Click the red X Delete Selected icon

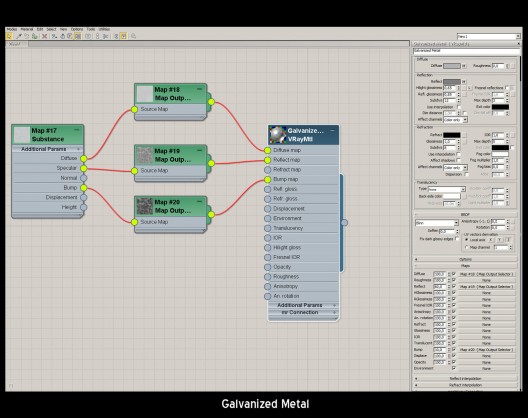44,36
